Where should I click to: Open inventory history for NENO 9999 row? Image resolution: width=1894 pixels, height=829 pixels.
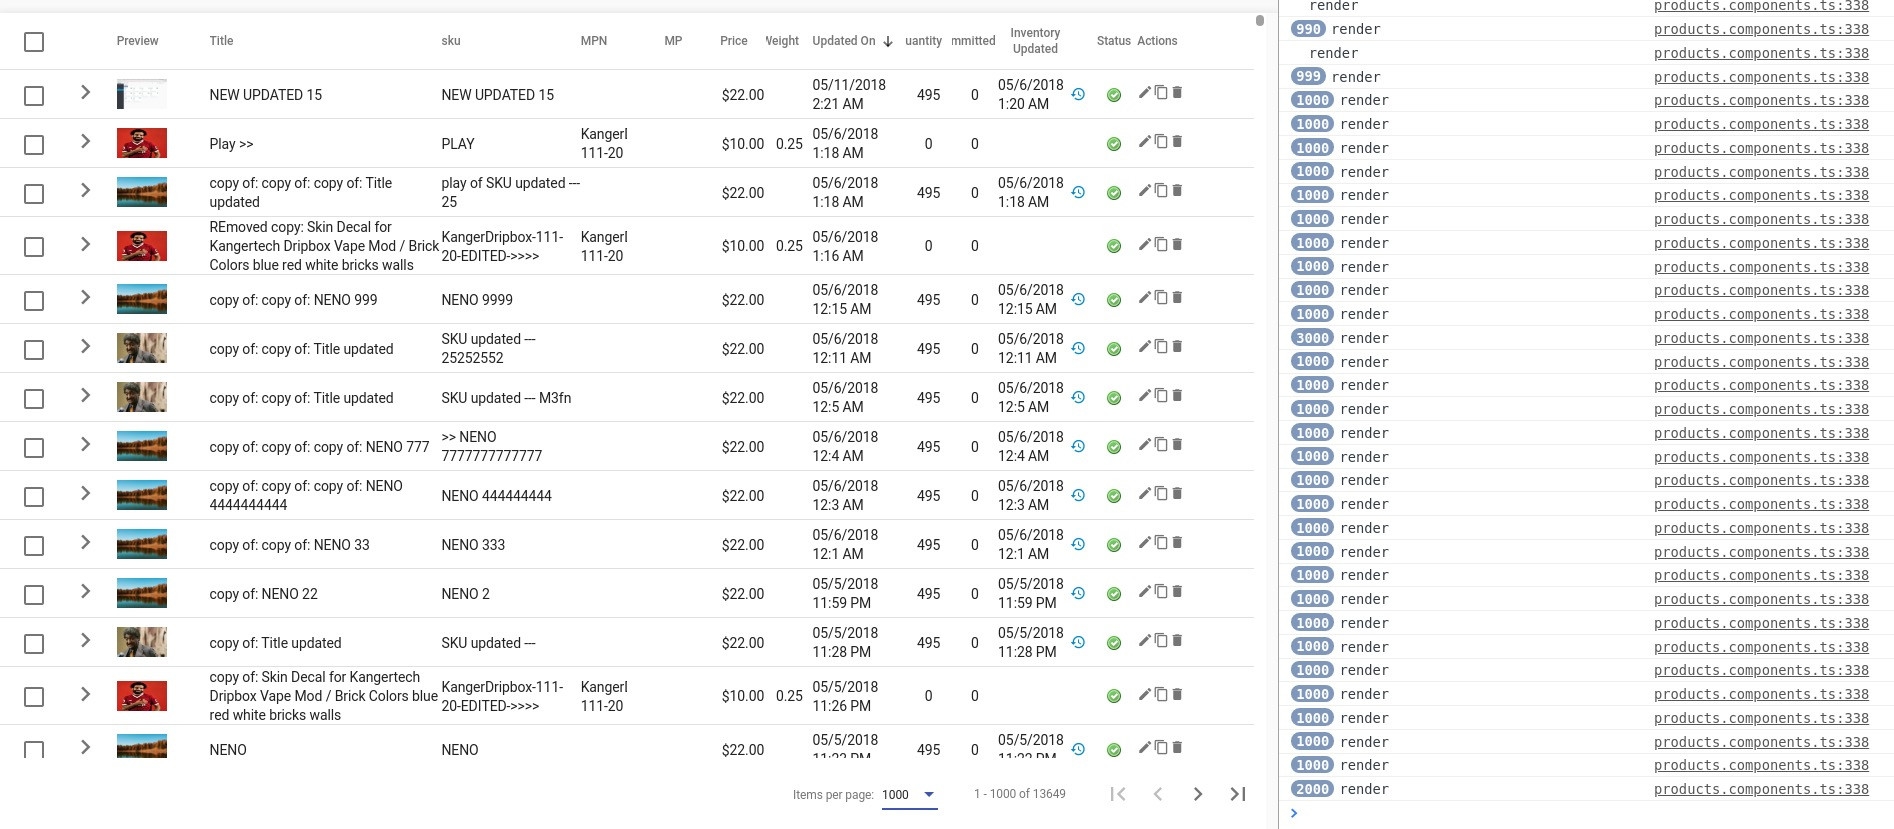click(x=1078, y=299)
